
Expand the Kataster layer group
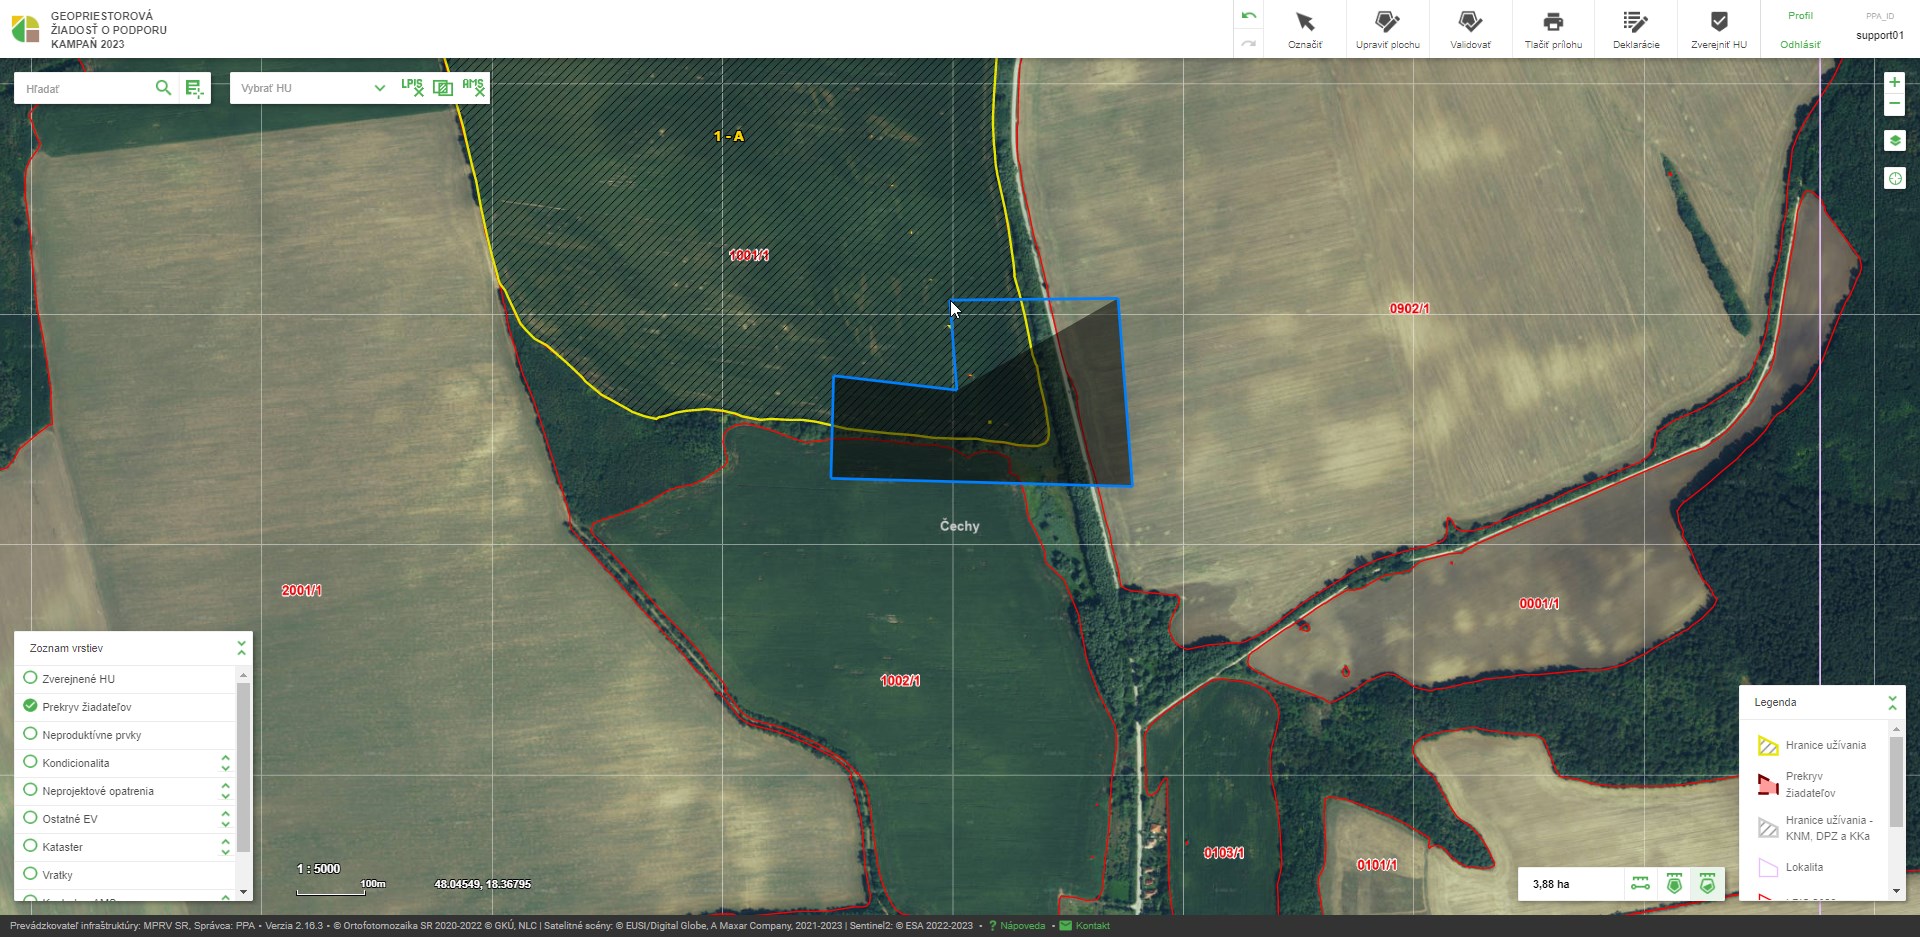point(225,847)
